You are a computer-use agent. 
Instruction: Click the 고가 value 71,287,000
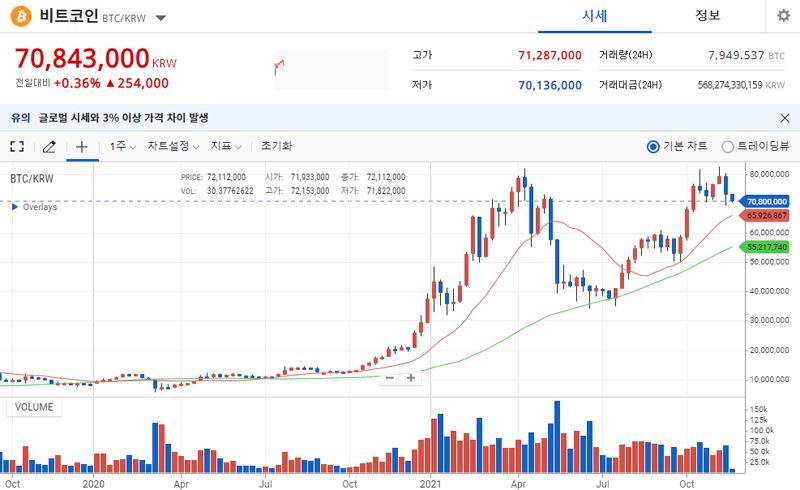550,55
